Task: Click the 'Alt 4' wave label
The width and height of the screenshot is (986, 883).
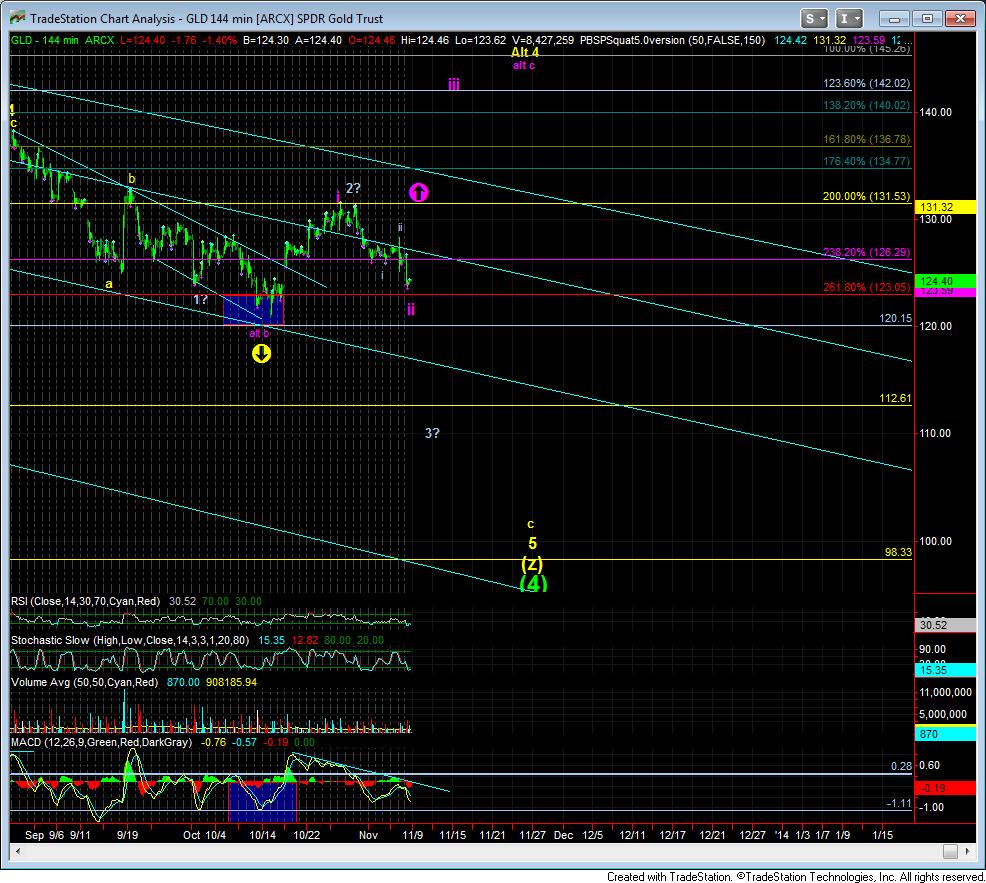Action: point(525,52)
